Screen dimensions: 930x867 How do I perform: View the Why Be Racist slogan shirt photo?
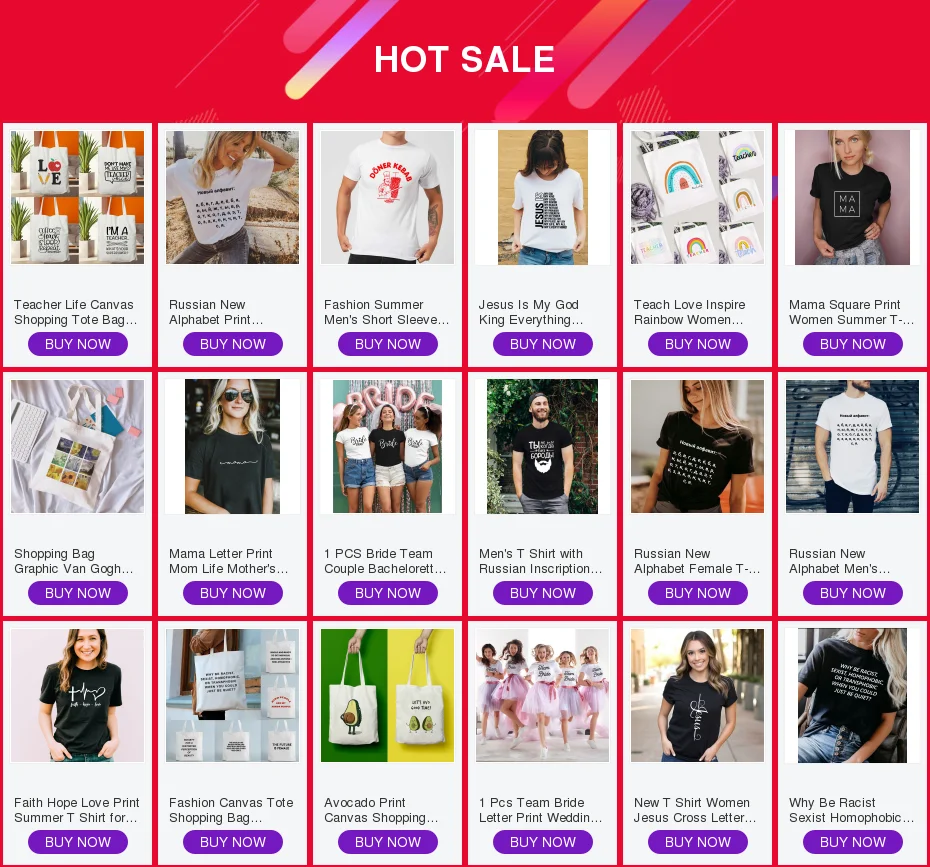point(852,696)
